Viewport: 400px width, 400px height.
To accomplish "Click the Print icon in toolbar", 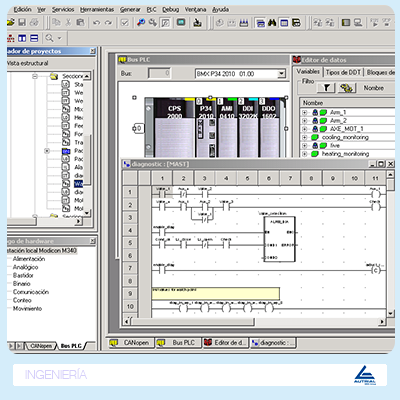I will click(34, 23).
